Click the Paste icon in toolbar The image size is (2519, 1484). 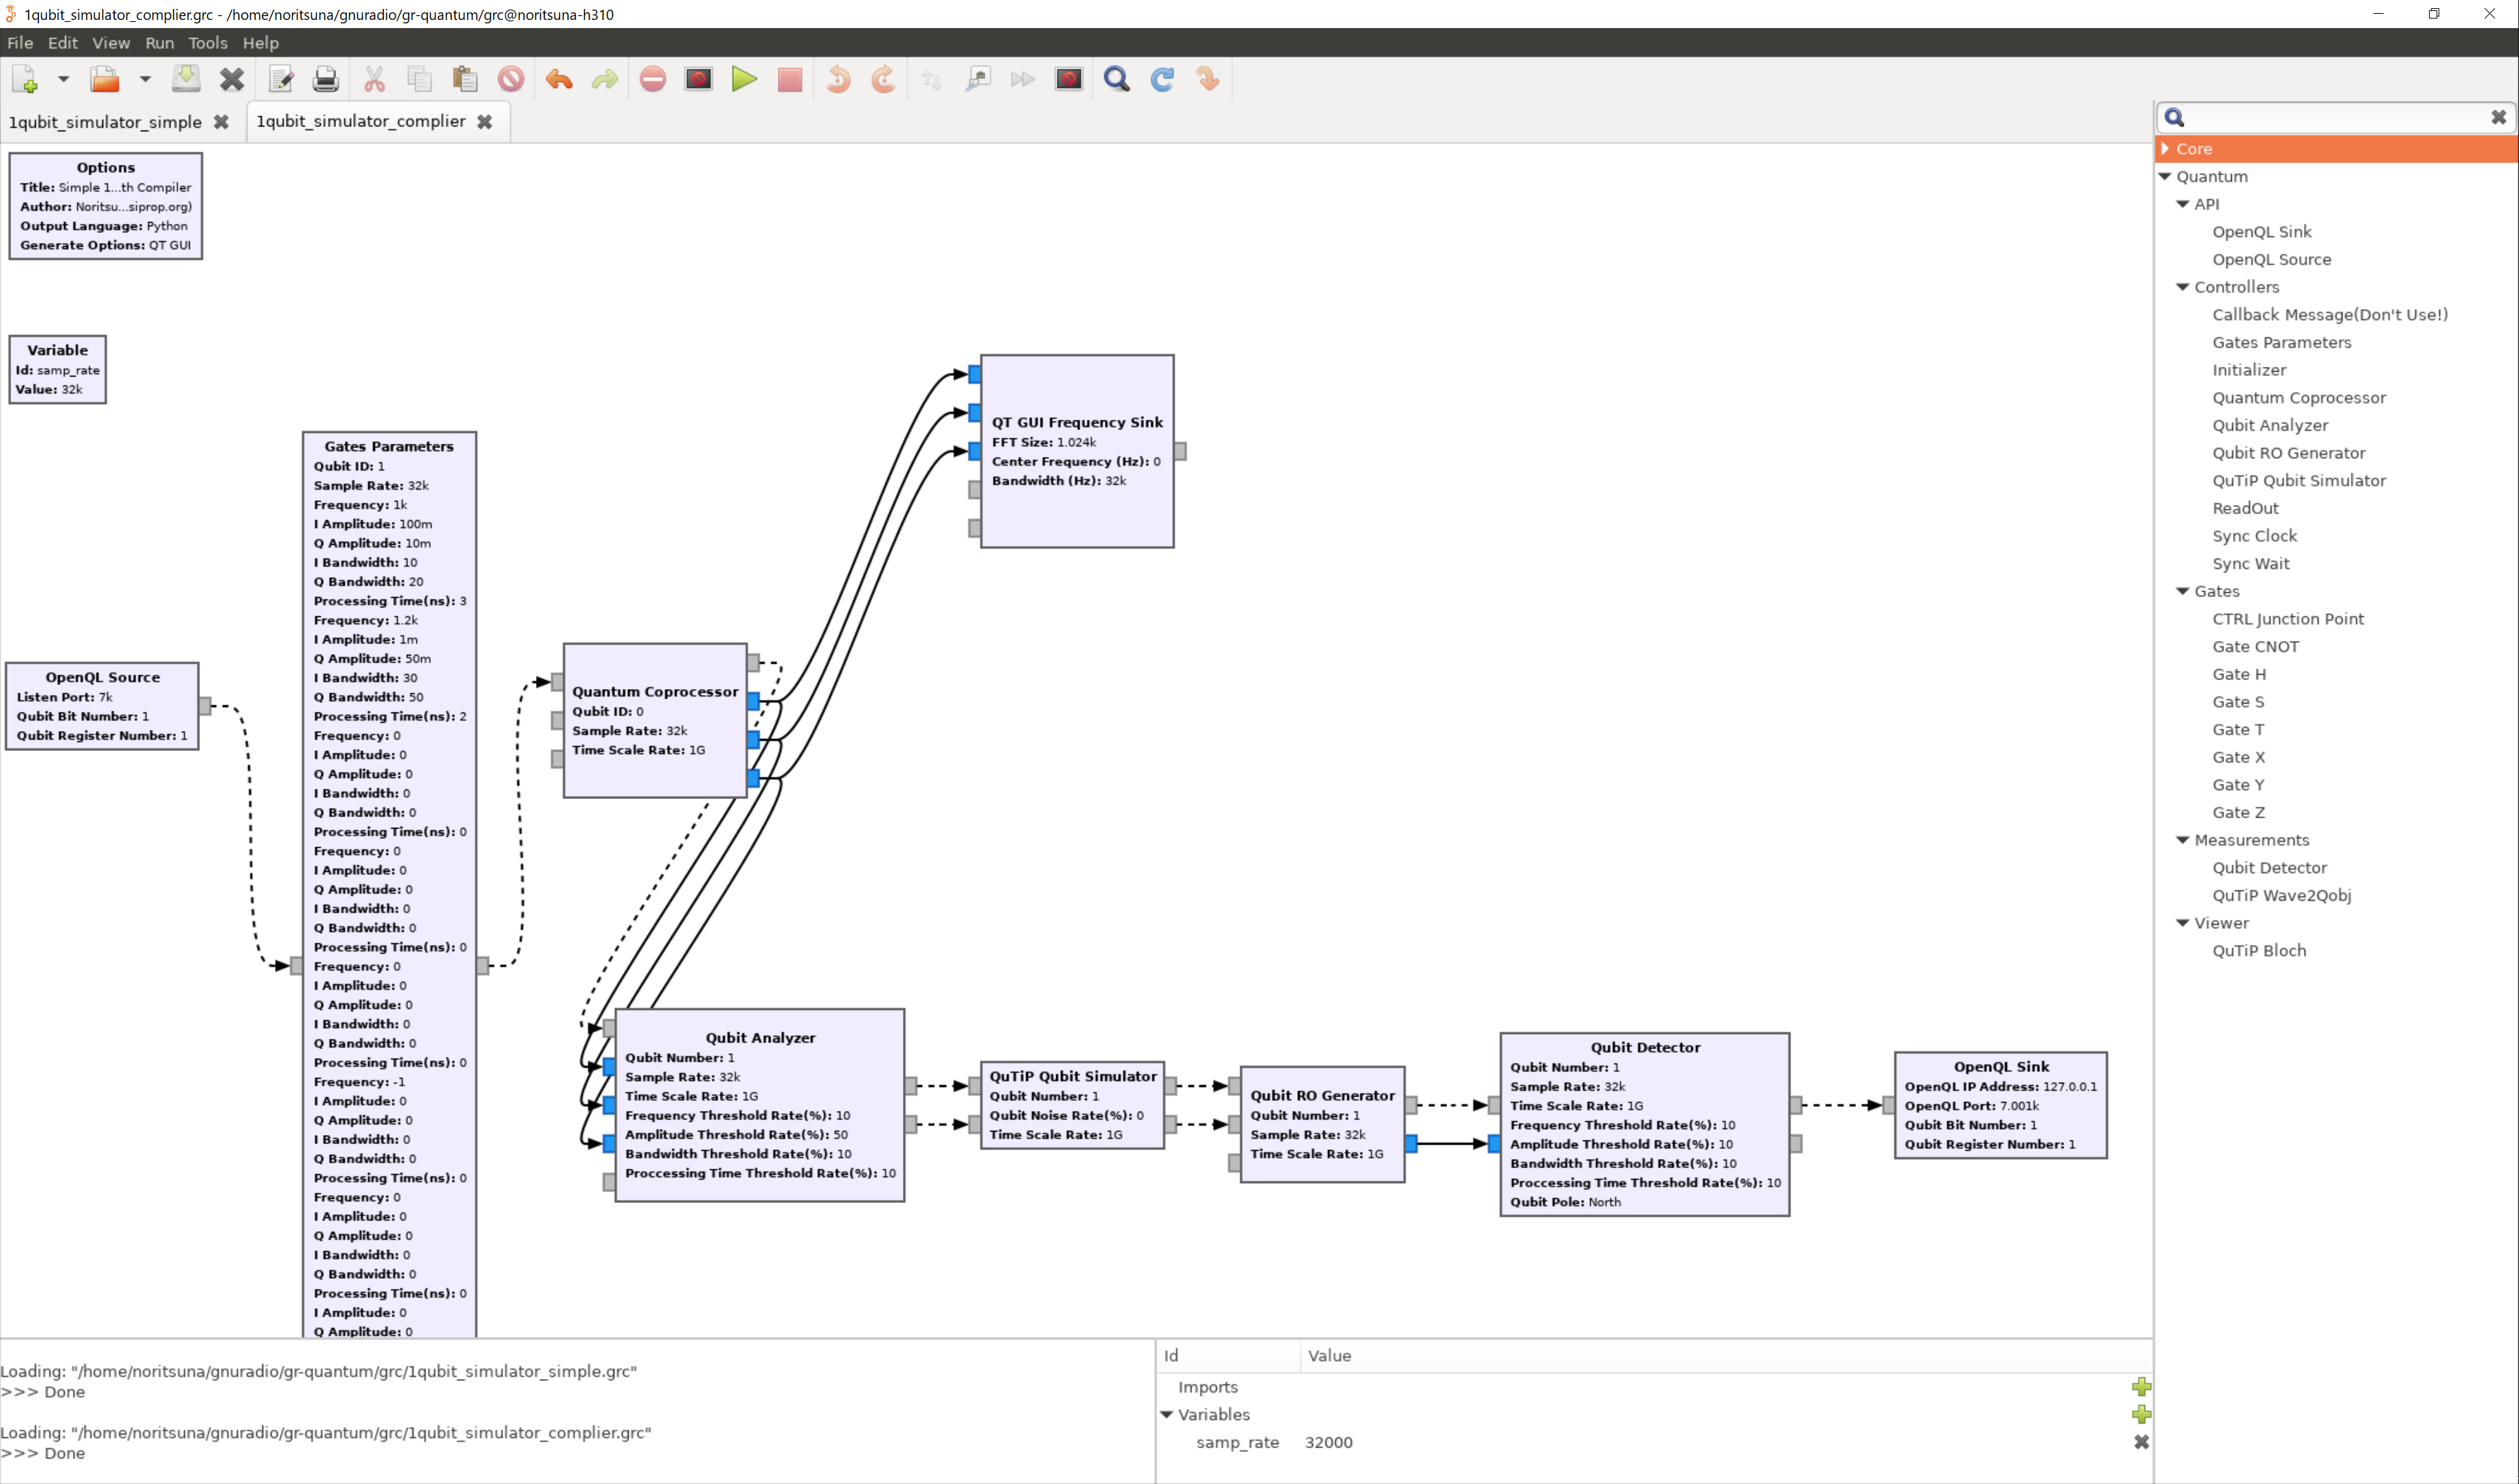tap(465, 79)
